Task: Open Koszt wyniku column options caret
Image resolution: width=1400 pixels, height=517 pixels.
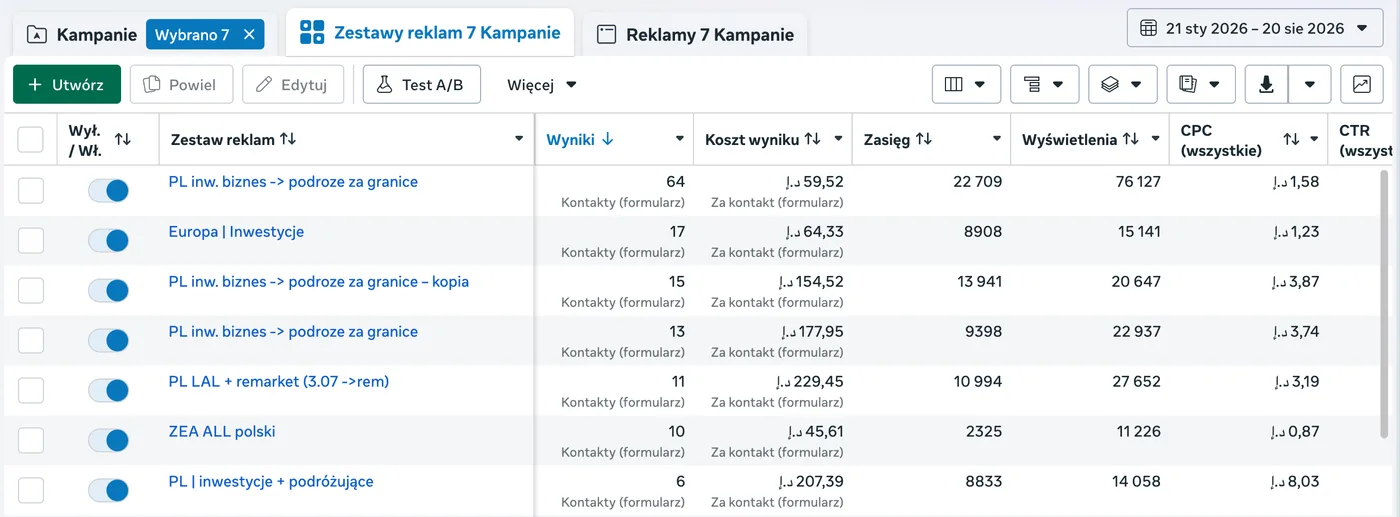Action: 838,139
